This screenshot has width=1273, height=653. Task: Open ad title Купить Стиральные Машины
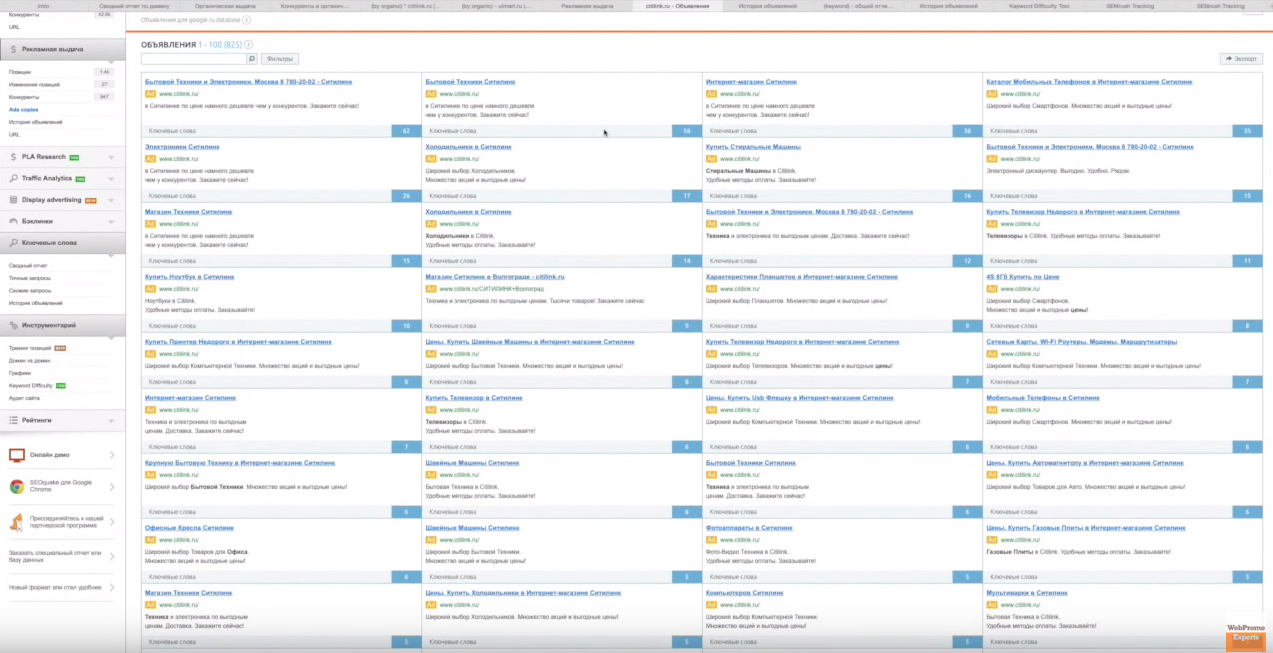753,147
